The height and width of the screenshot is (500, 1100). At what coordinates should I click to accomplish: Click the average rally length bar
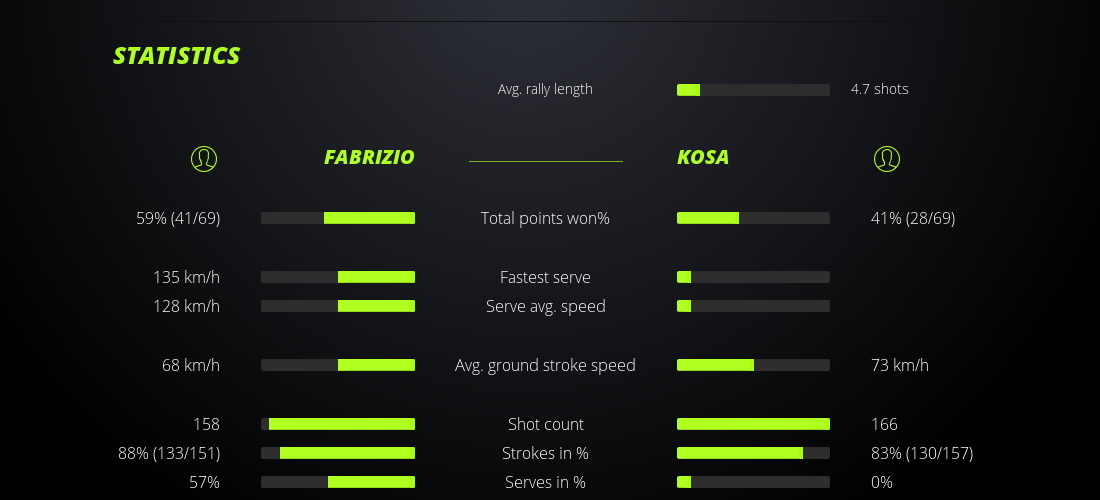click(x=753, y=90)
